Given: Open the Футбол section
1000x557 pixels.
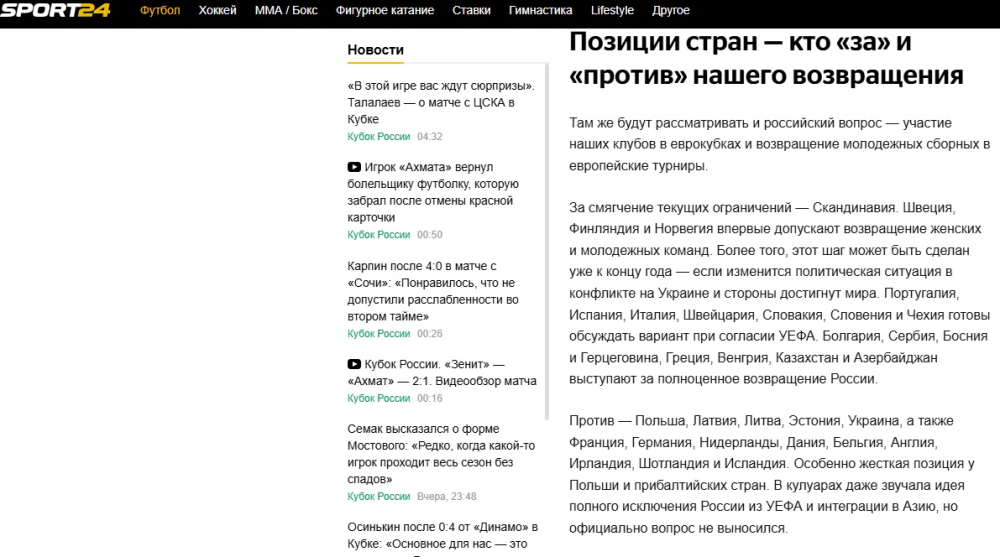Looking at the screenshot, I should pyautogui.click(x=160, y=11).
